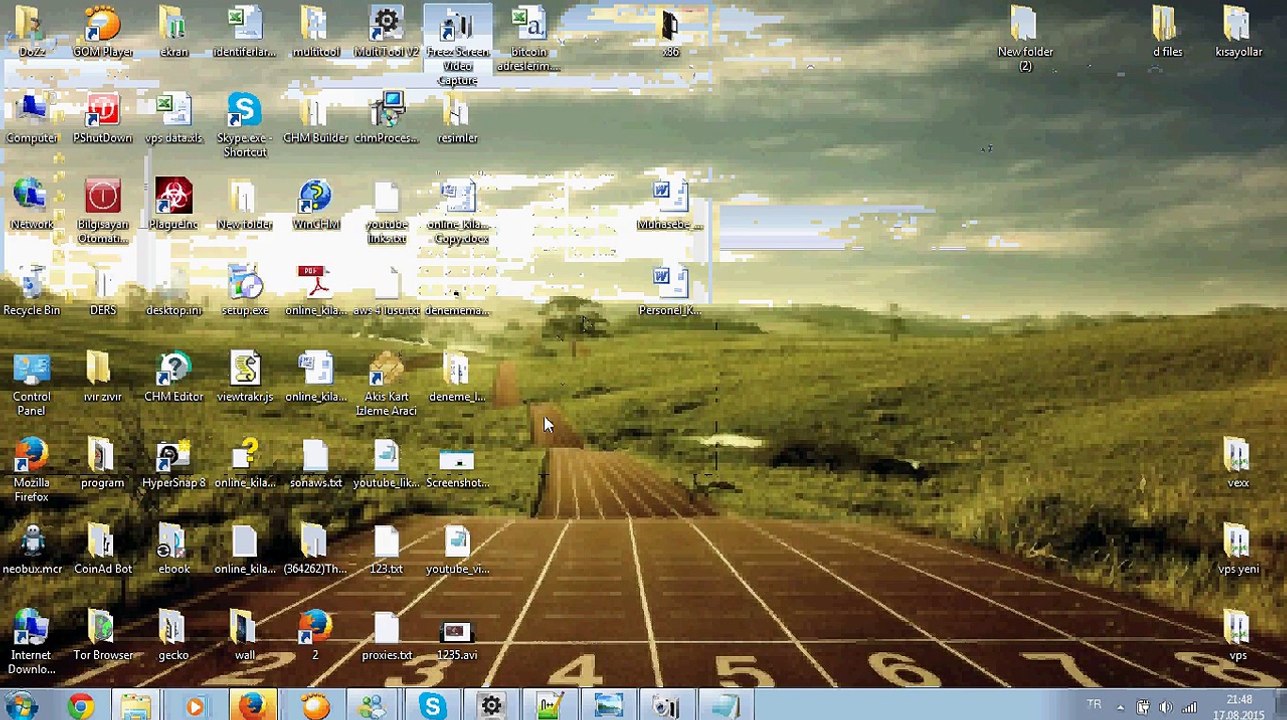Select the HyperSnap 8 shortcut
The height and width of the screenshot is (720, 1287).
174,464
